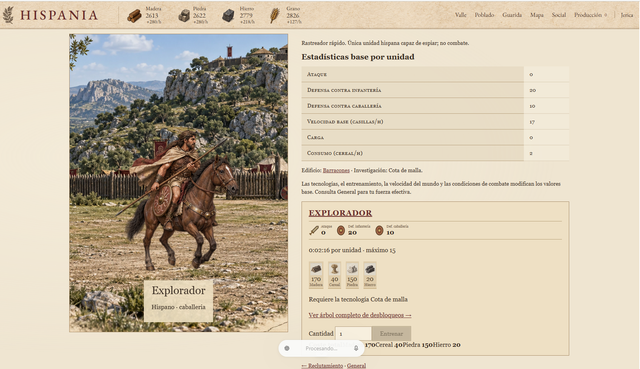
Task: Expand the Producción dropdown menu
Action: pyautogui.click(x=590, y=15)
